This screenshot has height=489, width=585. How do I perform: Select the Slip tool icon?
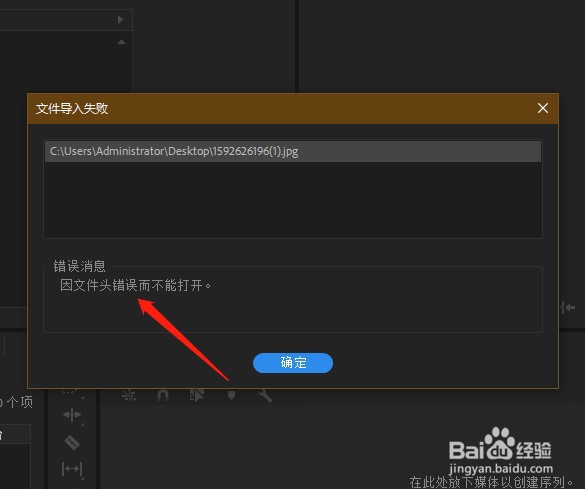(72, 468)
